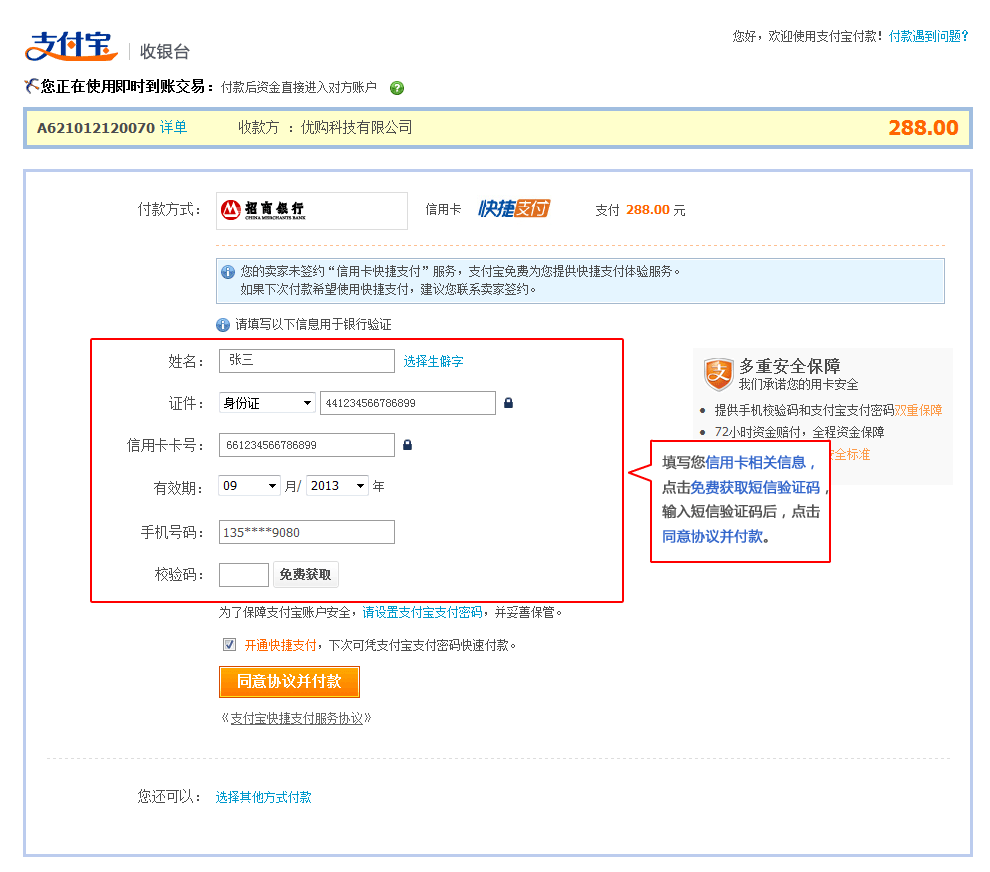The image size is (990, 872).
Task: Click the 校验码 input field
Action: 244,575
